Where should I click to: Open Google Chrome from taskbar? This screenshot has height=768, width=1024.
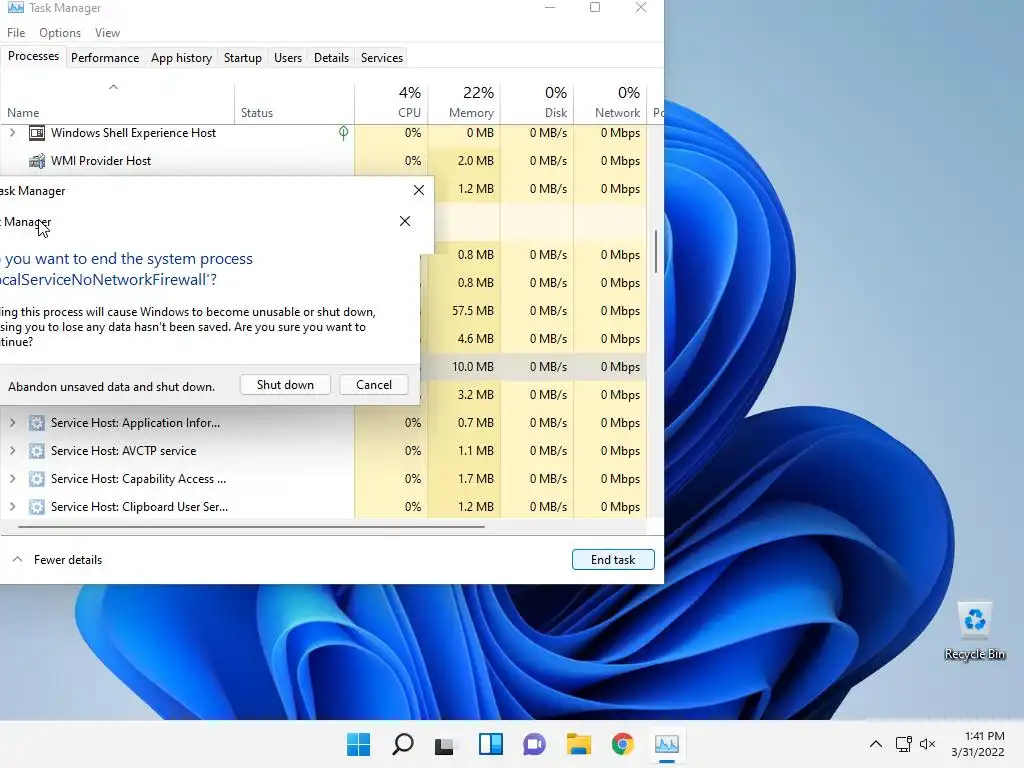click(622, 744)
